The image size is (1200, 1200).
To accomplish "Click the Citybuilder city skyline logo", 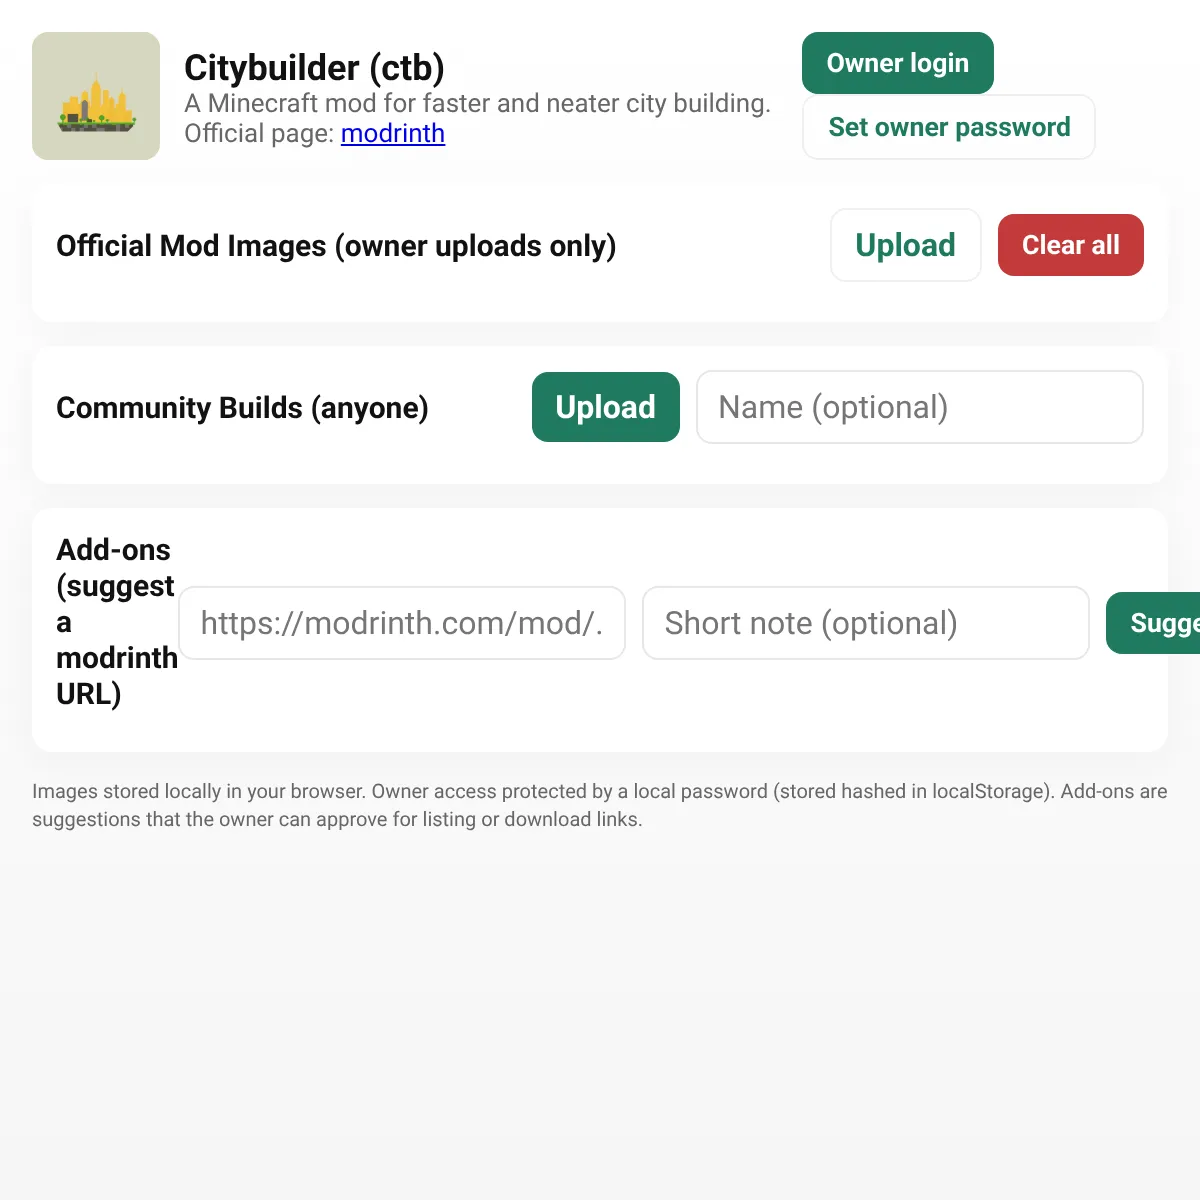I will [96, 96].
